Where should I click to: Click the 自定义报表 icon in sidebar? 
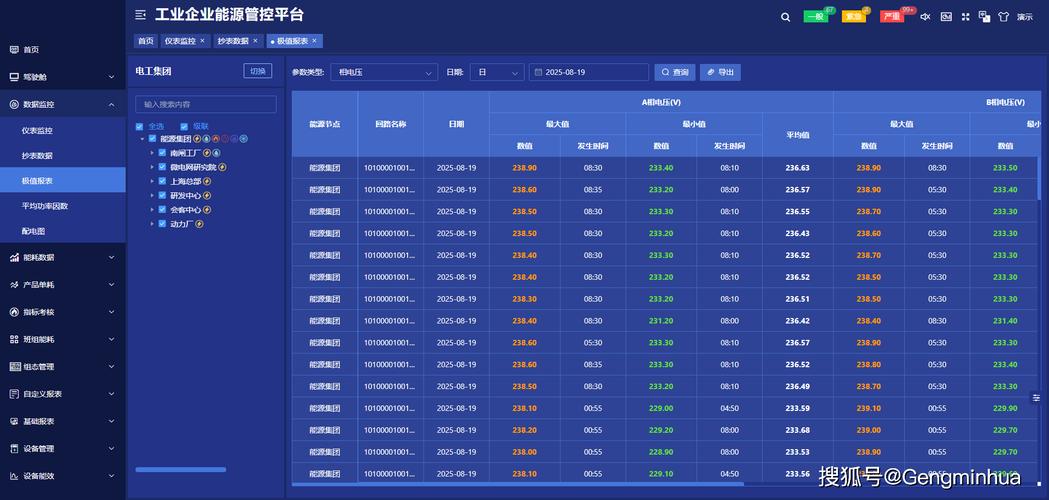[14, 394]
